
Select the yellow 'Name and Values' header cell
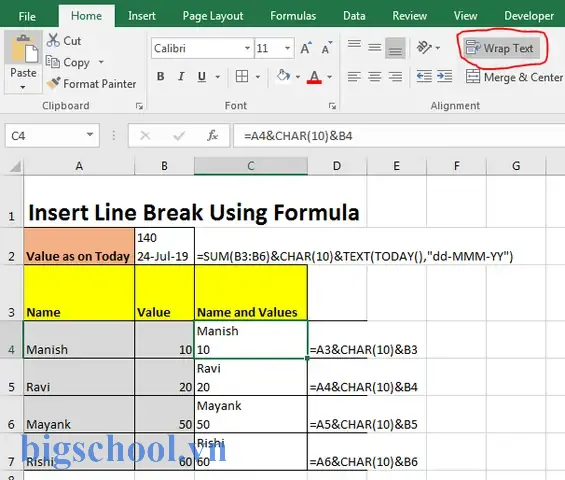coord(251,293)
